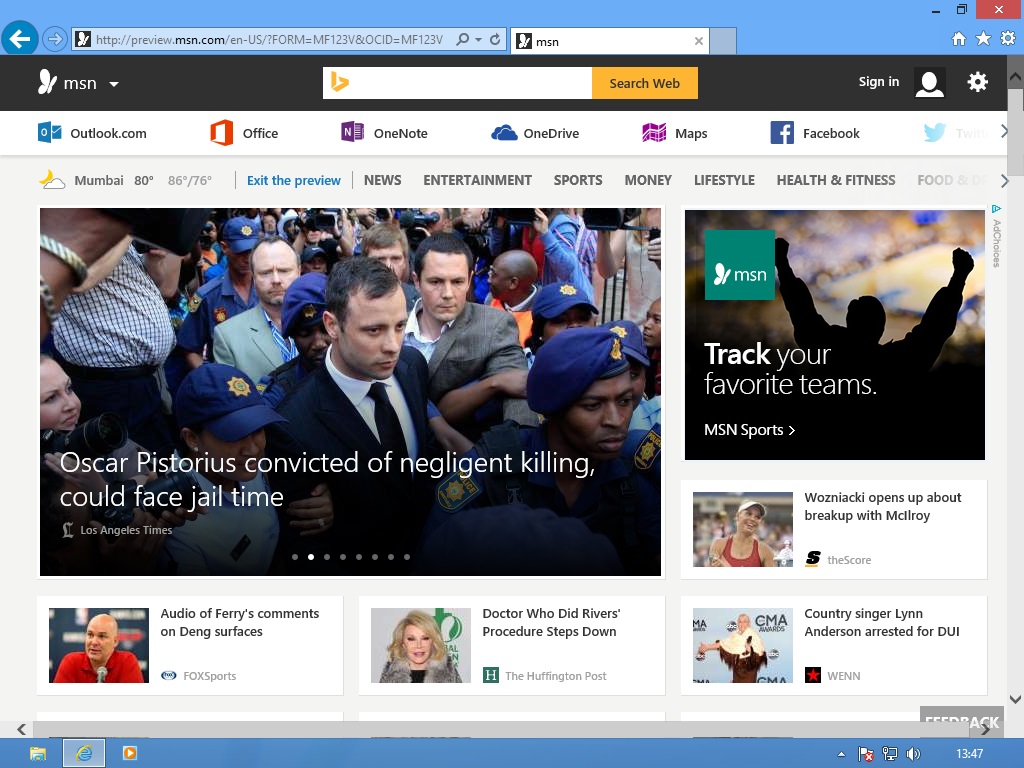The width and height of the screenshot is (1024, 768).
Task: Open Audio of Ferry's comments story
Action: [240, 622]
